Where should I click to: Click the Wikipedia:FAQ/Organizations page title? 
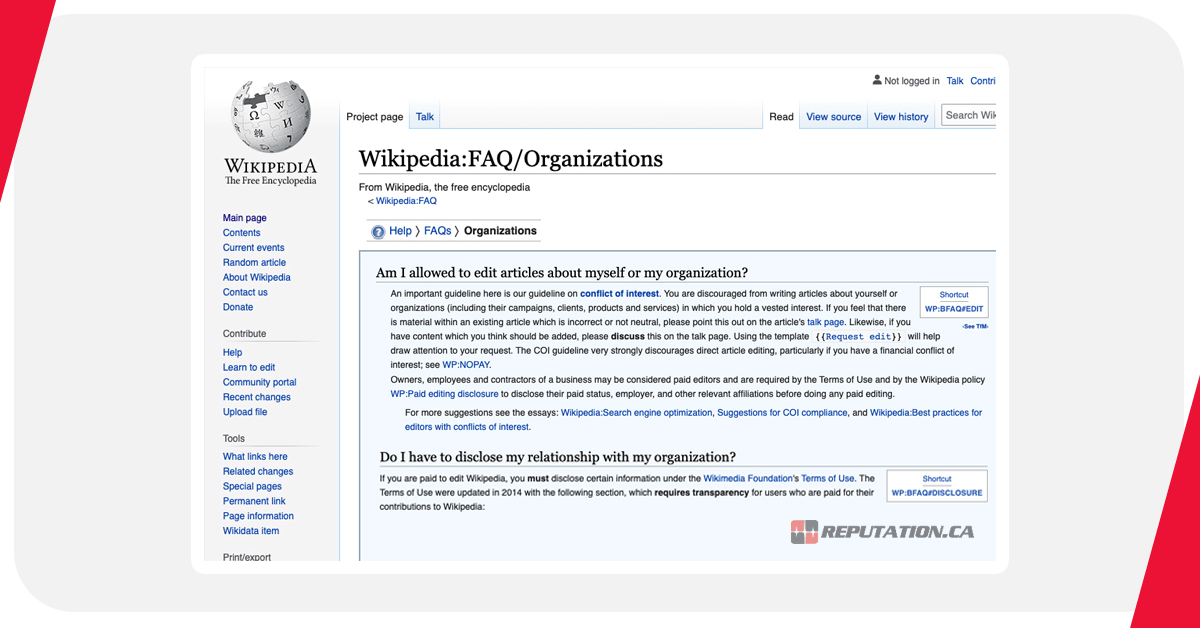[x=511, y=159]
